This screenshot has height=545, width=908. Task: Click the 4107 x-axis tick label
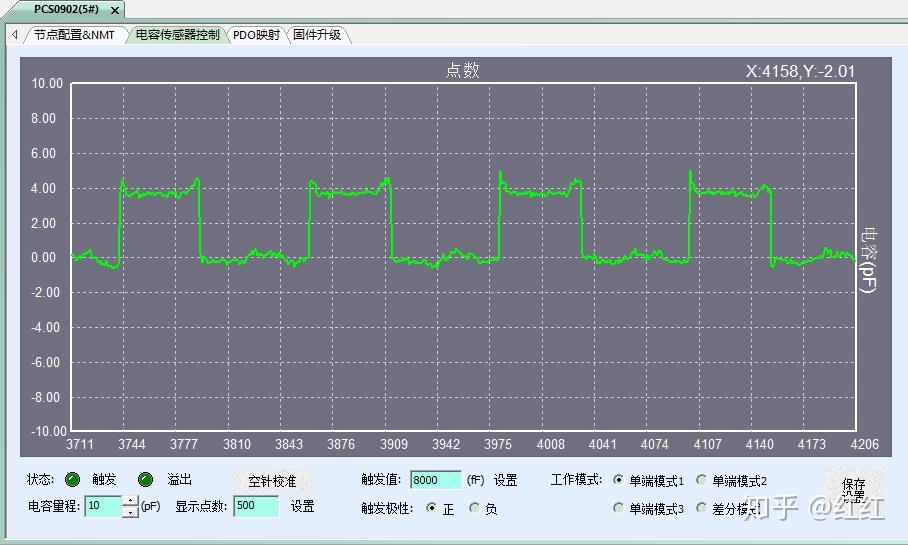tap(708, 444)
